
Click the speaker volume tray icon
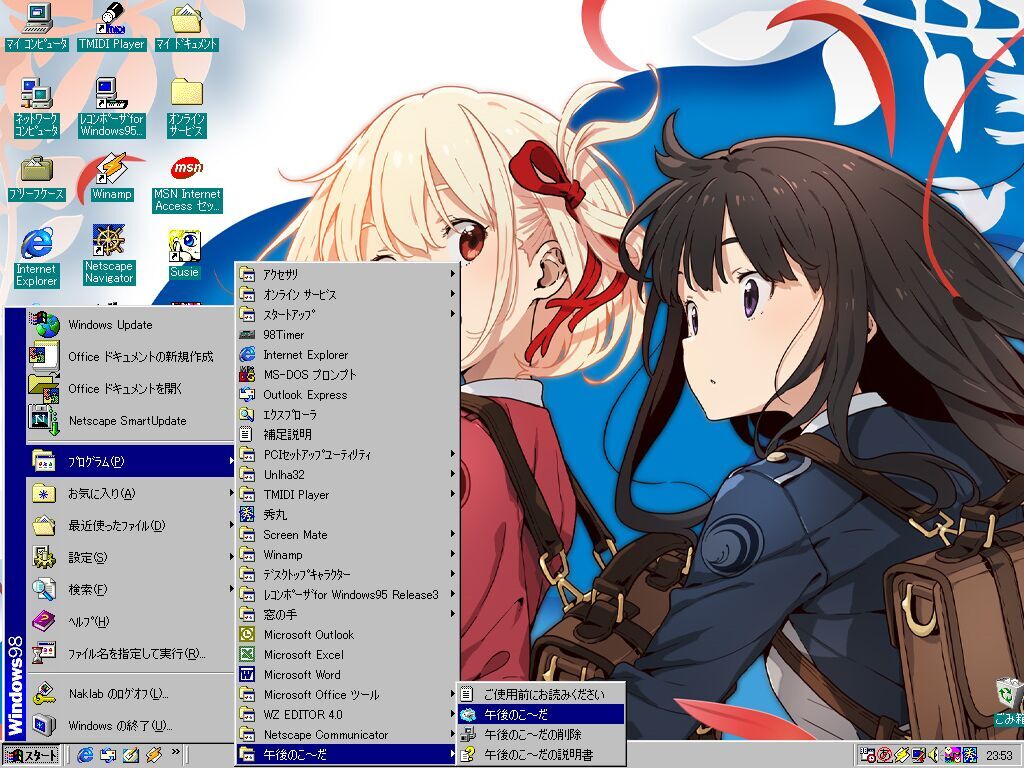click(935, 756)
